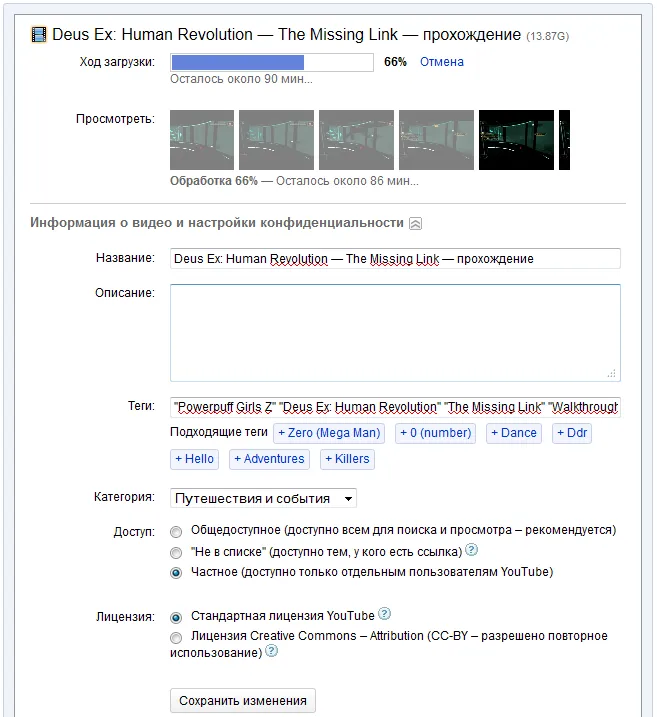The width and height of the screenshot is (657, 717).
Task: Add suggested tag Ddr
Action: click(572, 433)
